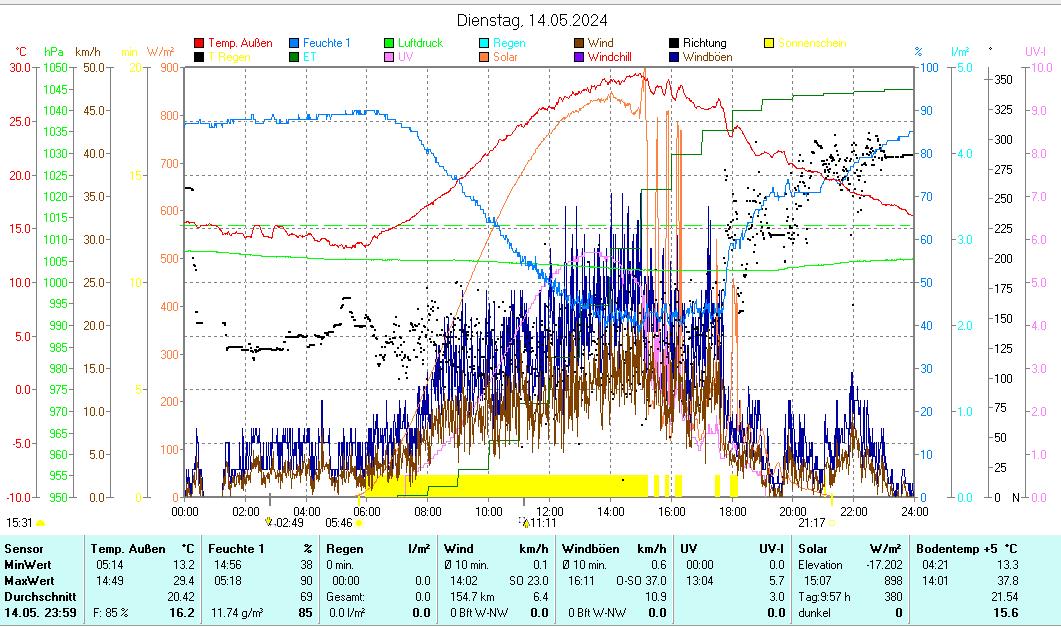The width and height of the screenshot is (1061, 627).
Task: Click the black Richtung legend swatch
Action: pos(674,43)
